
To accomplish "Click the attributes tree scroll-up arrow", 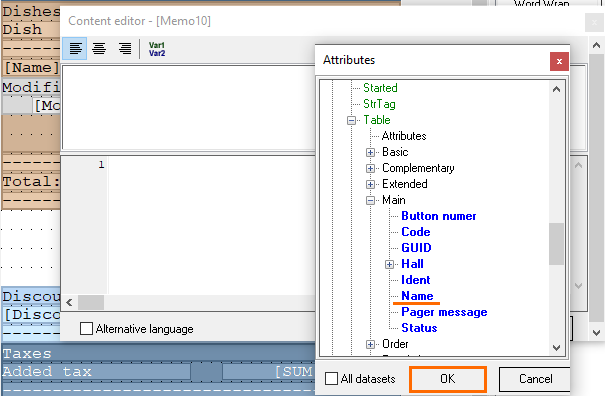I will [x=556, y=90].
